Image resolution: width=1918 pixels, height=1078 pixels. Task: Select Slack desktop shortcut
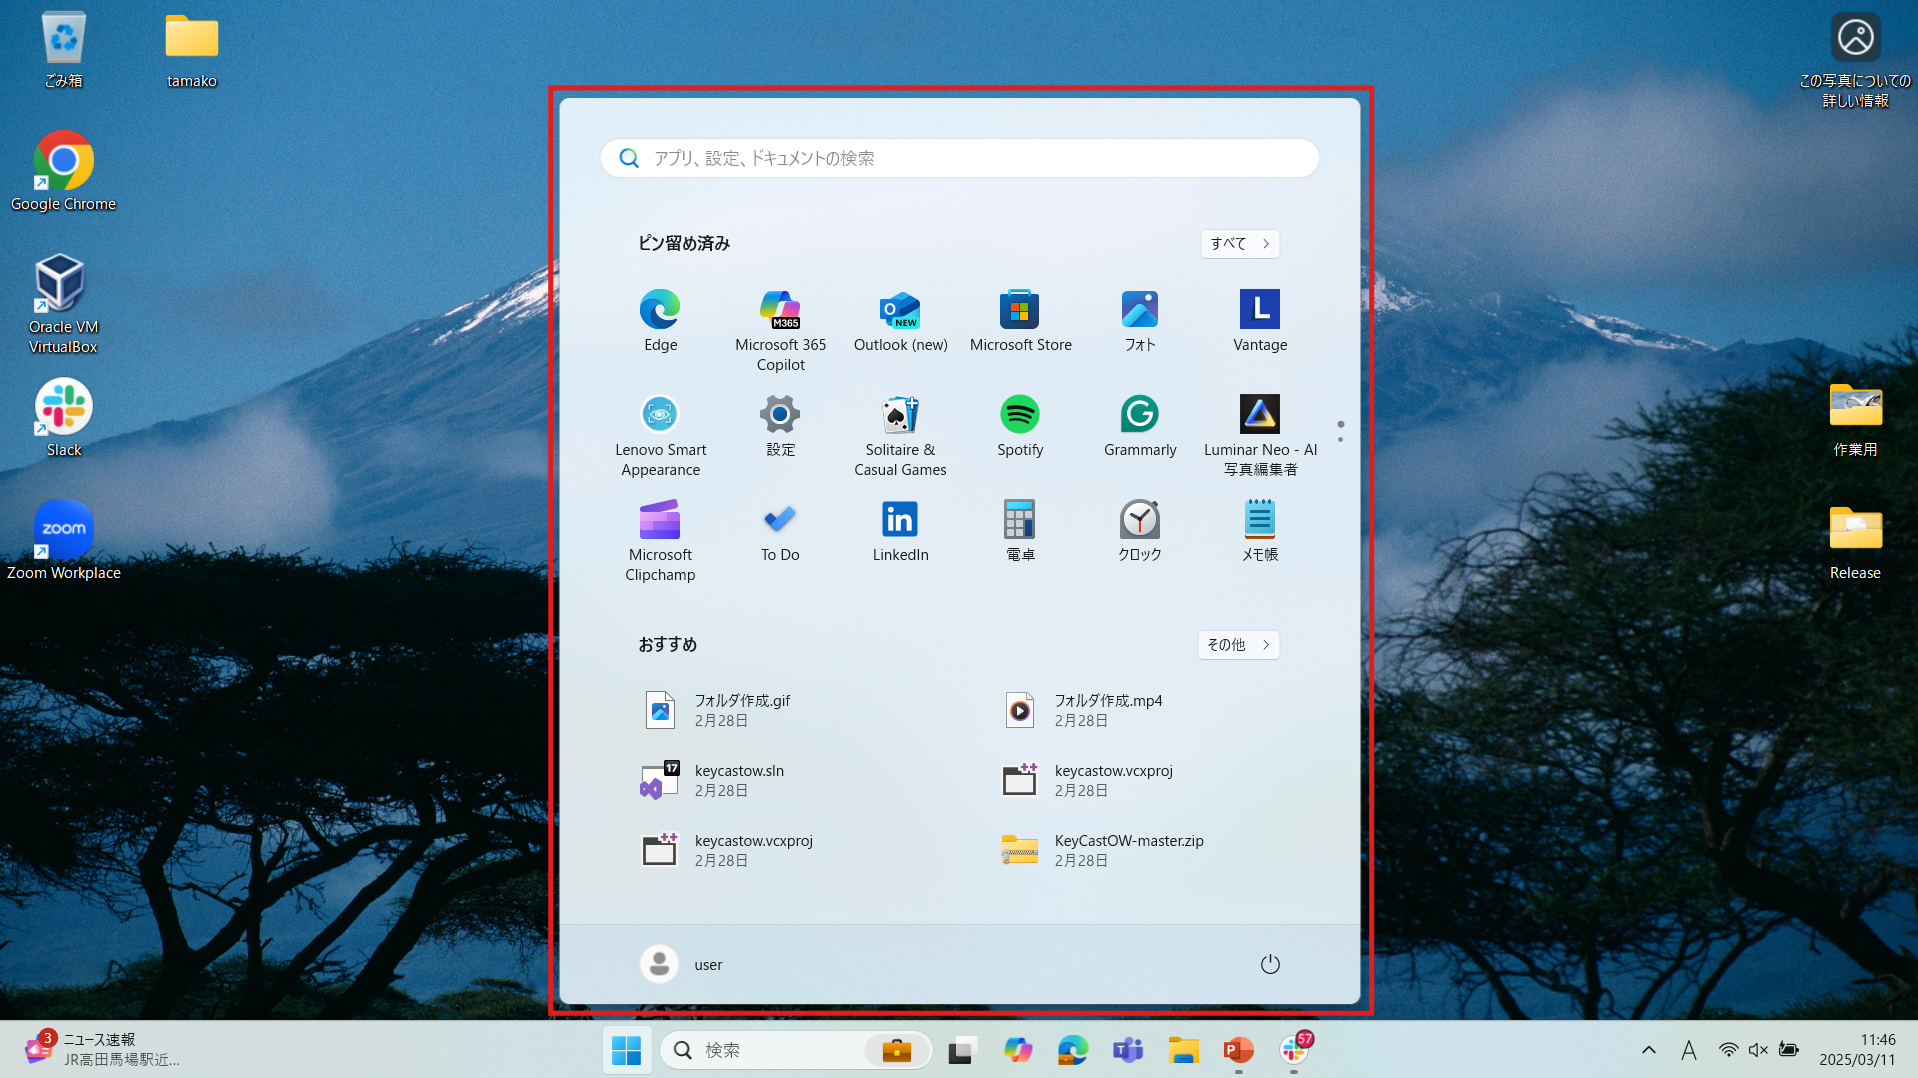pos(63,418)
